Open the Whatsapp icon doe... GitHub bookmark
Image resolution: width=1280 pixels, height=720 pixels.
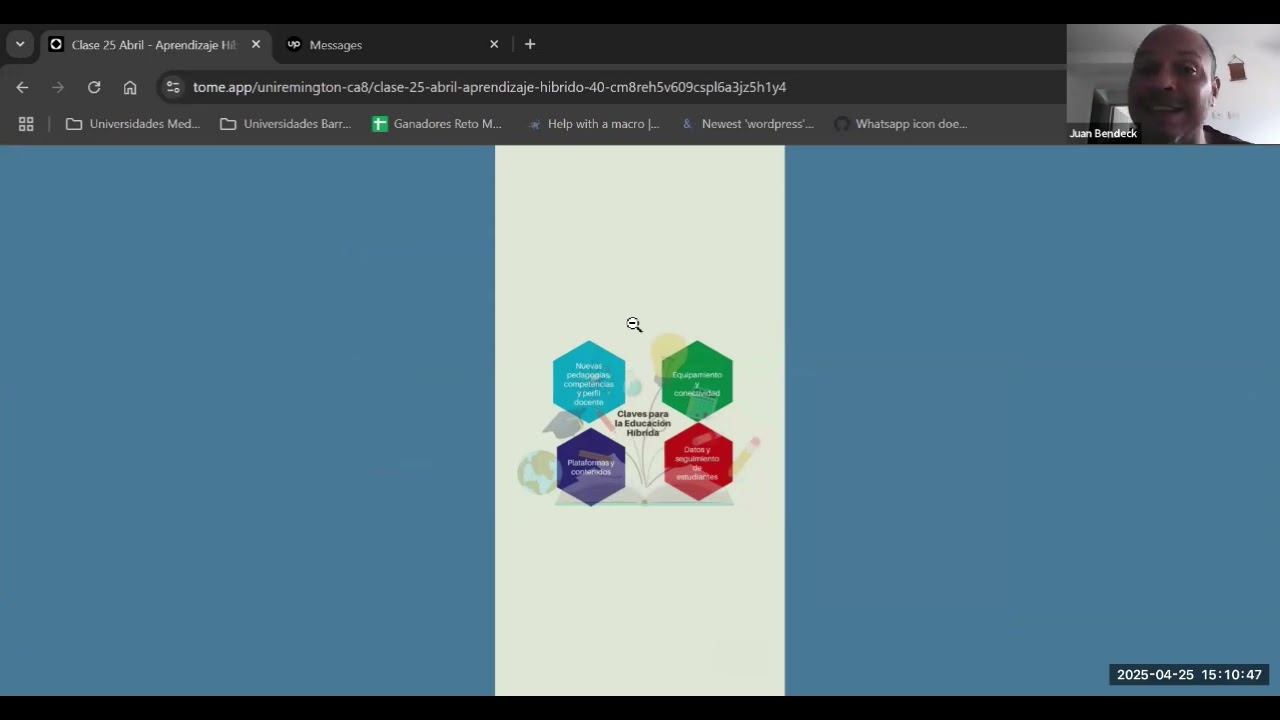coord(900,124)
